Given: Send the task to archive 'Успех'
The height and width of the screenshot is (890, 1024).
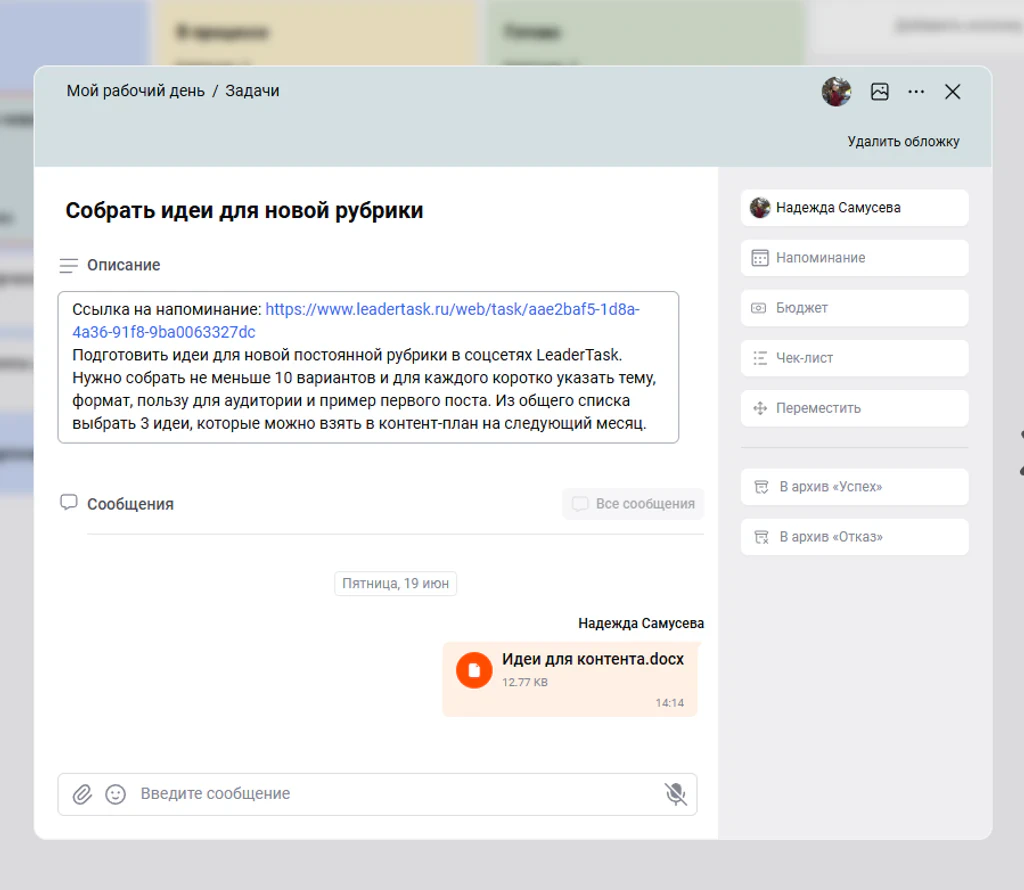Looking at the screenshot, I should [x=854, y=486].
